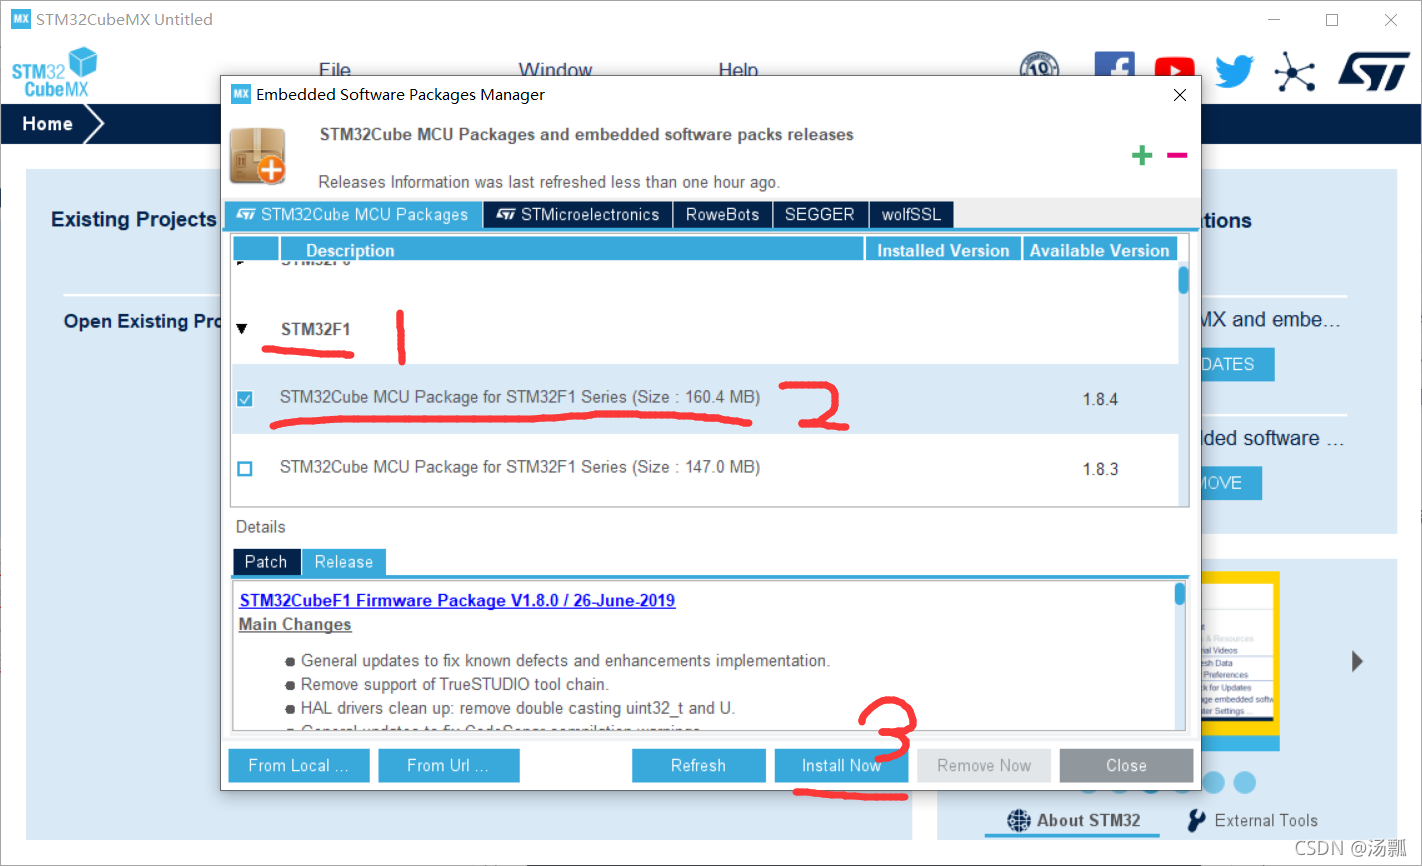Click the green plus expand-all icon
The height and width of the screenshot is (866, 1422).
coord(1142,155)
